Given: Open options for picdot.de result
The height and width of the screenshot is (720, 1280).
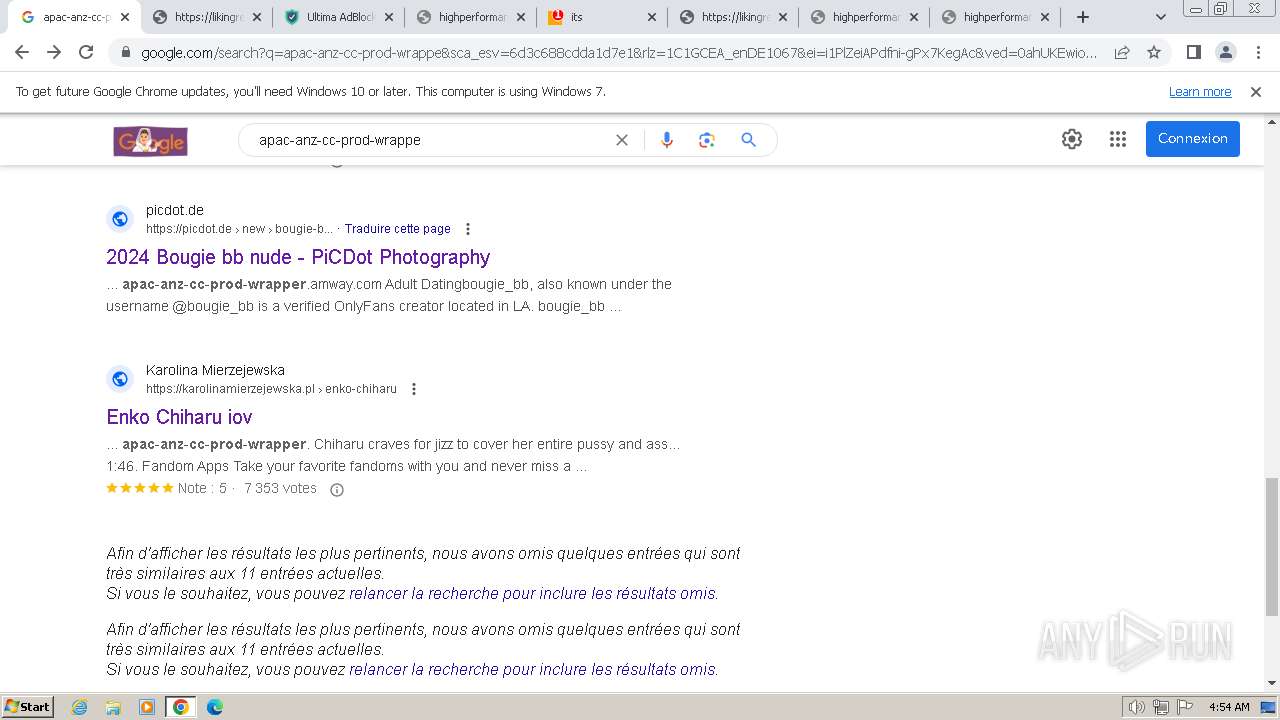Looking at the screenshot, I should (x=468, y=229).
